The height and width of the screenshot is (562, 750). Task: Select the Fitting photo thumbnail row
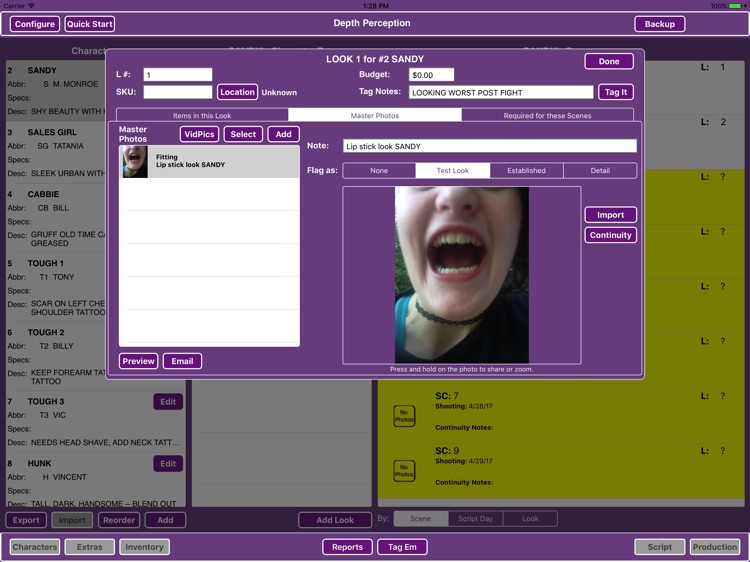point(210,162)
